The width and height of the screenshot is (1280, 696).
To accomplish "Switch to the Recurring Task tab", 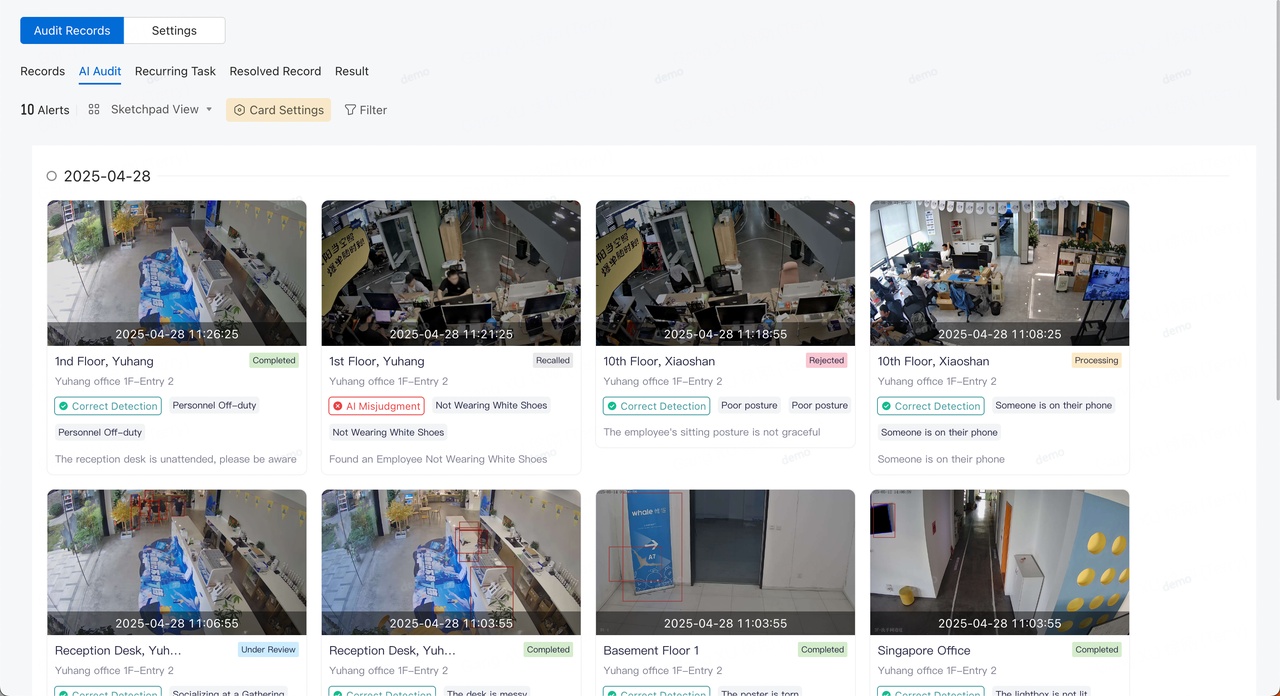I will pyautogui.click(x=175, y=71).
